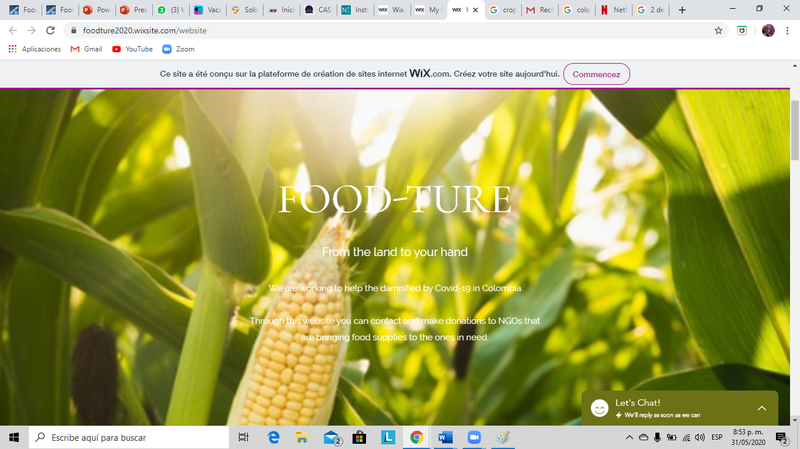The height and width of the screenshot is (449, 800).
Task: Go forward using the browser forward arrow
Action: pos(32,31)
